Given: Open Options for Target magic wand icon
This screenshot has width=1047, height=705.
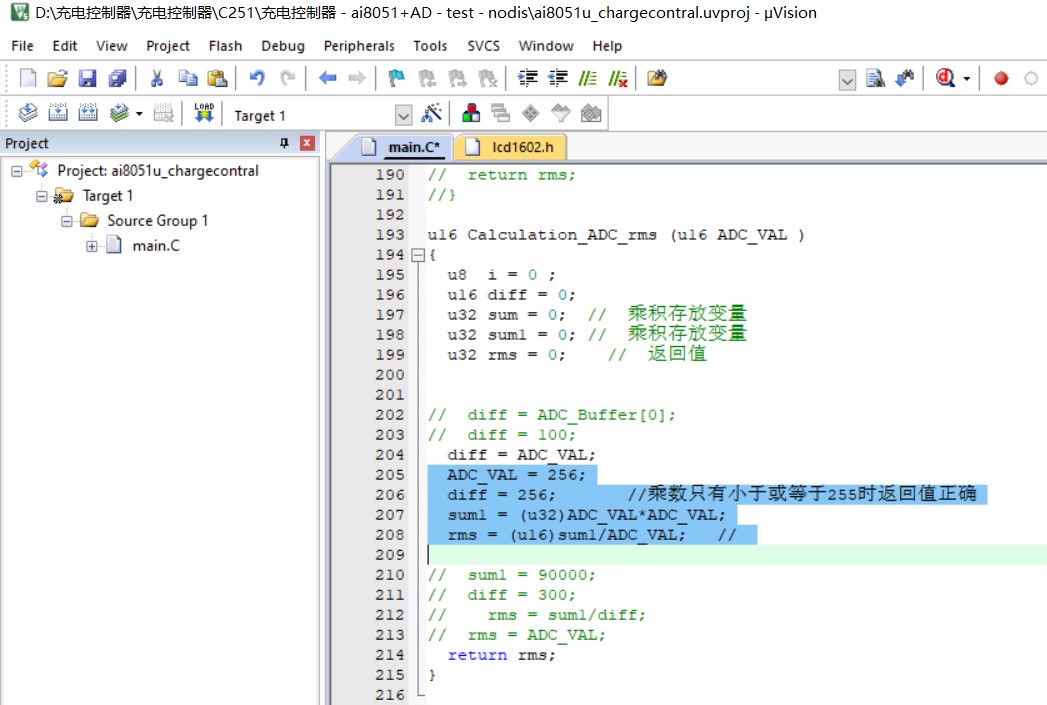Looking at the screenshot, I should click(432, 114).
